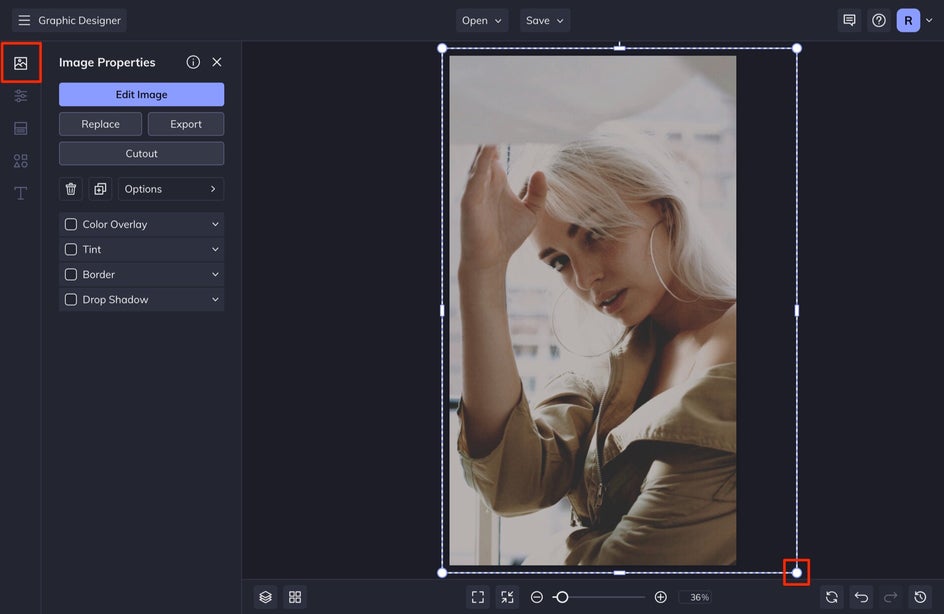Open the Graphic Designer hamburger menu
Screen dimensions: 944x614
tap(24, 20)
